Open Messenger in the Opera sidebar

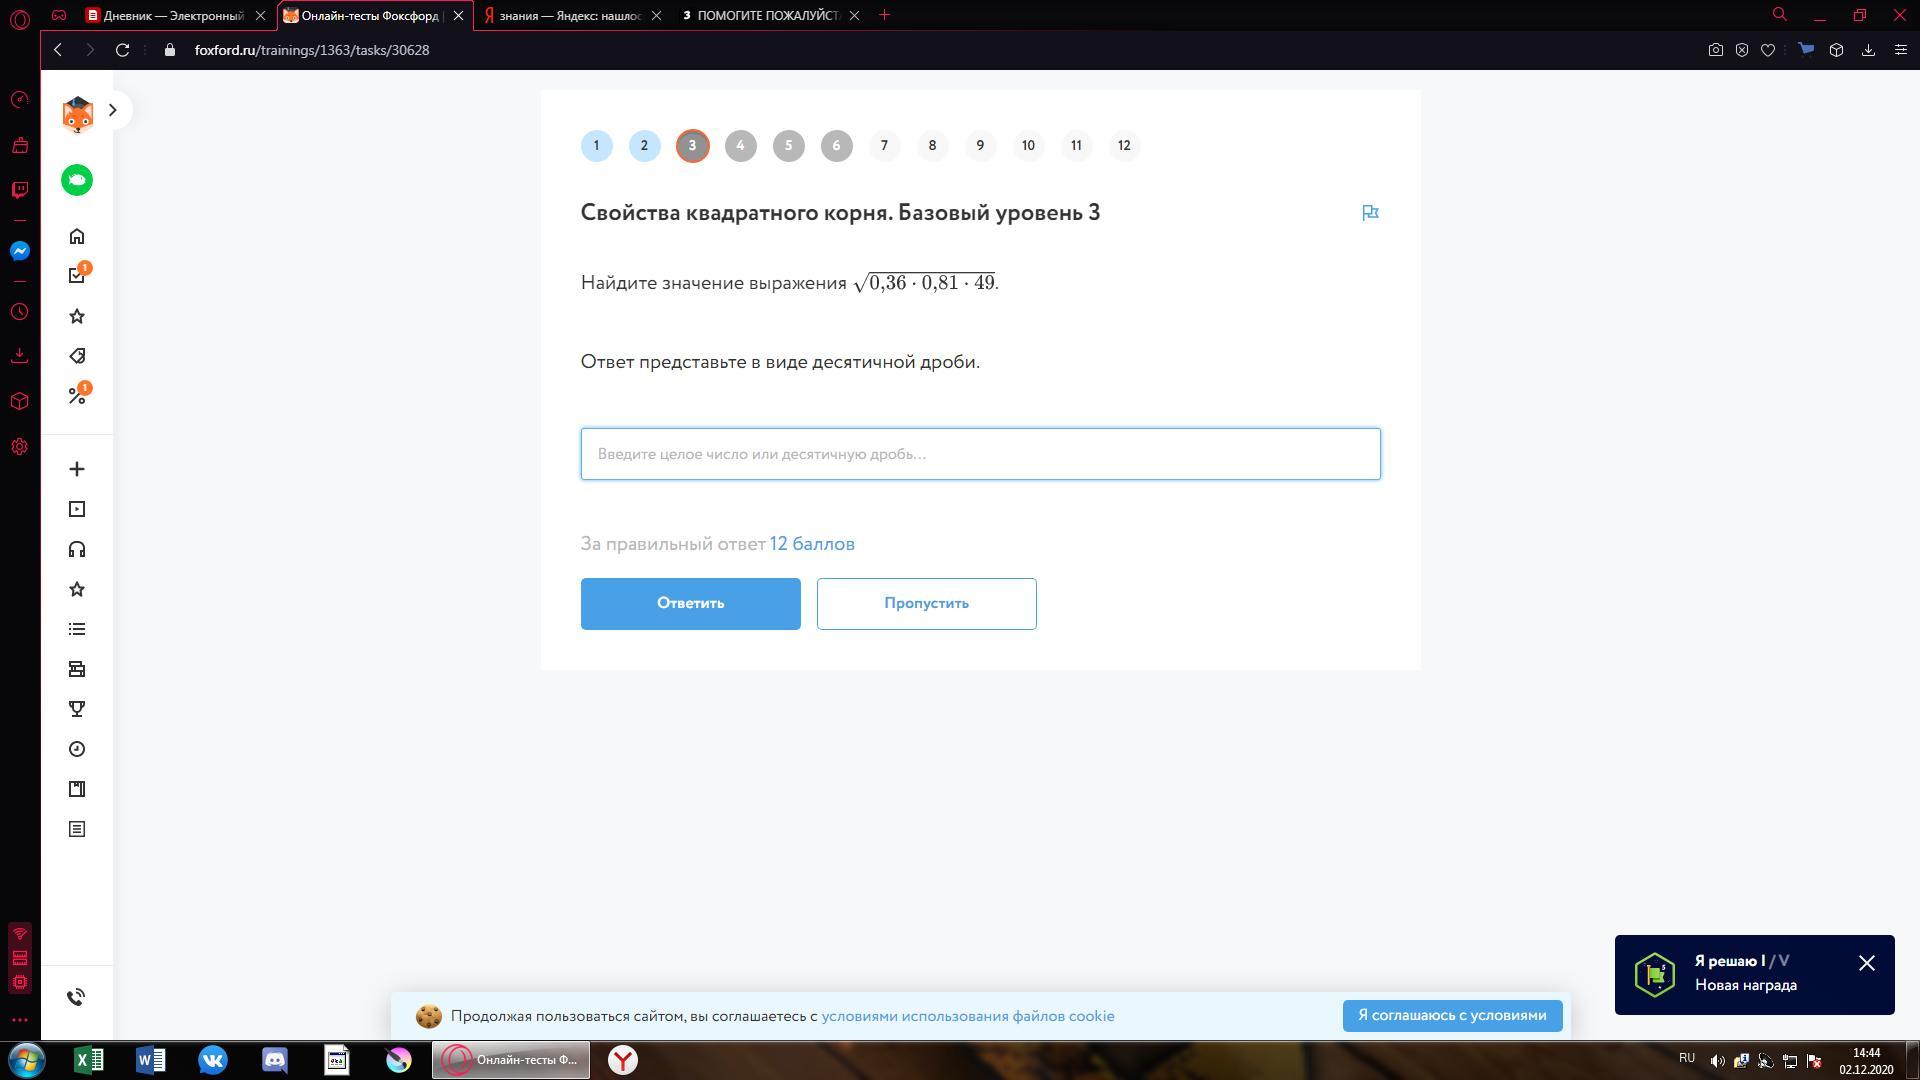point(19,251)
